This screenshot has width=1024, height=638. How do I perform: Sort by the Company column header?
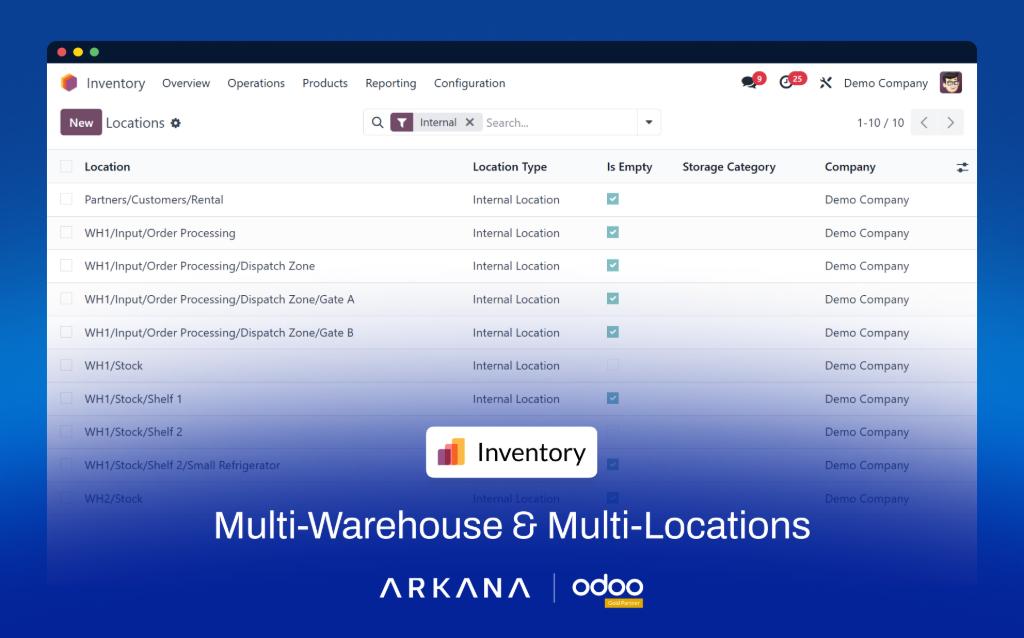pyautogui.click(x=850, y=167)
